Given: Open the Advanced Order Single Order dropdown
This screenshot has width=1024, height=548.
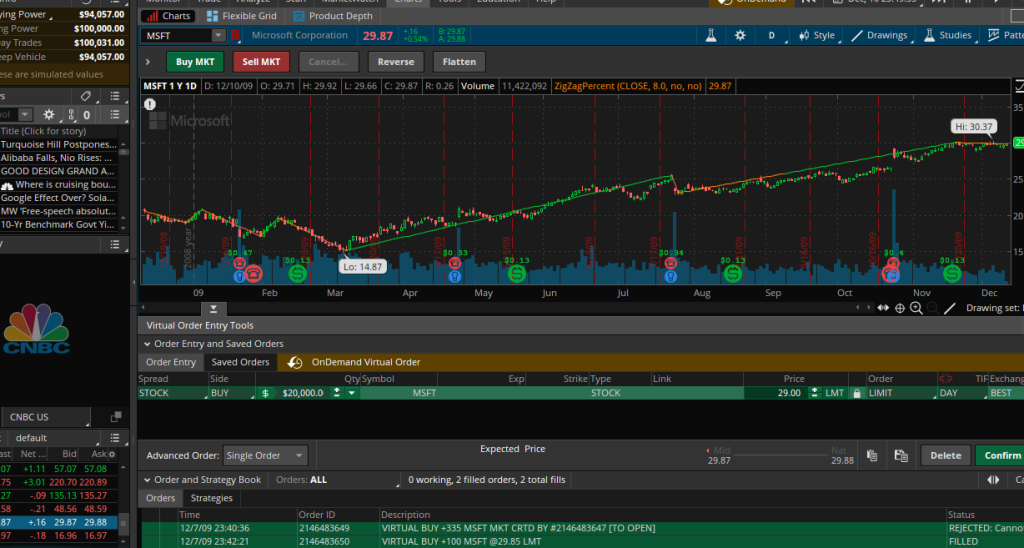Looking at the screenshot, I should [x=264, y=455].
